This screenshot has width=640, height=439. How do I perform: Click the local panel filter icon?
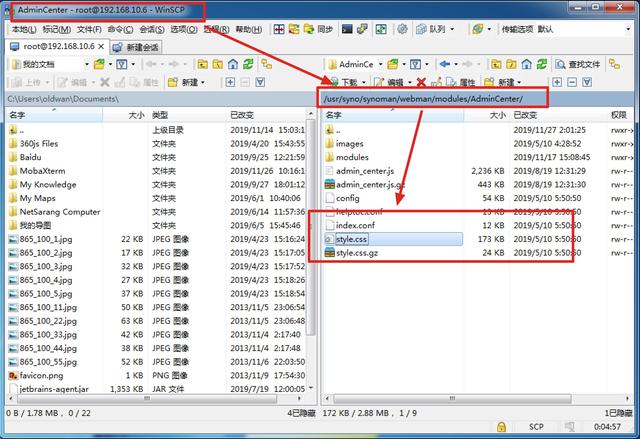(122, 64)
